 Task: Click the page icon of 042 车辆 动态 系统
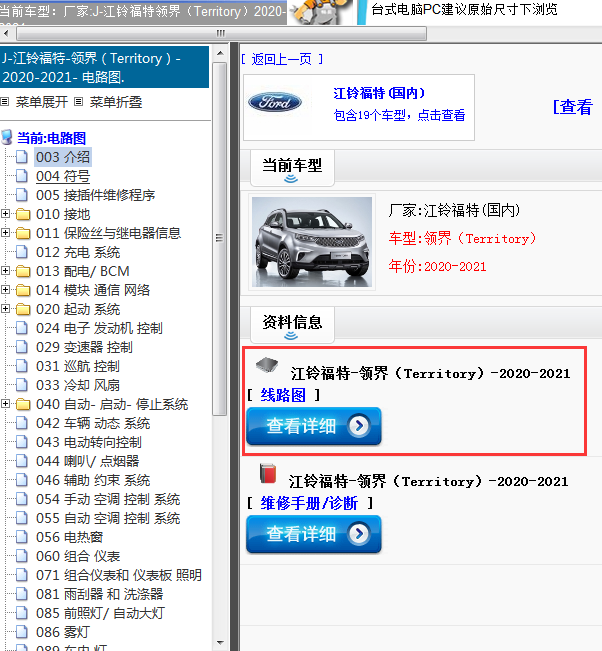(x=22, y=423)
